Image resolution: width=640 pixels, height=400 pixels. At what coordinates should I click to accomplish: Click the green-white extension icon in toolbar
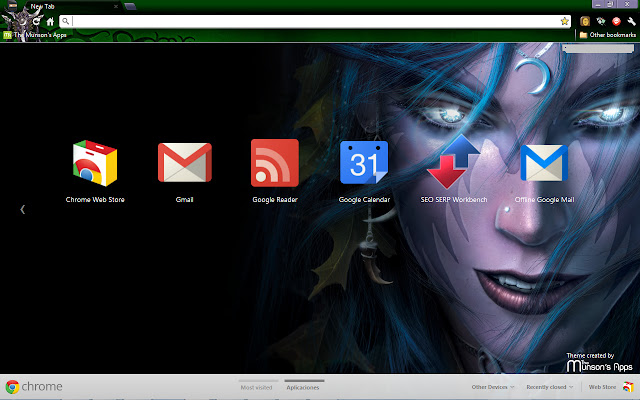coord(600,21)
